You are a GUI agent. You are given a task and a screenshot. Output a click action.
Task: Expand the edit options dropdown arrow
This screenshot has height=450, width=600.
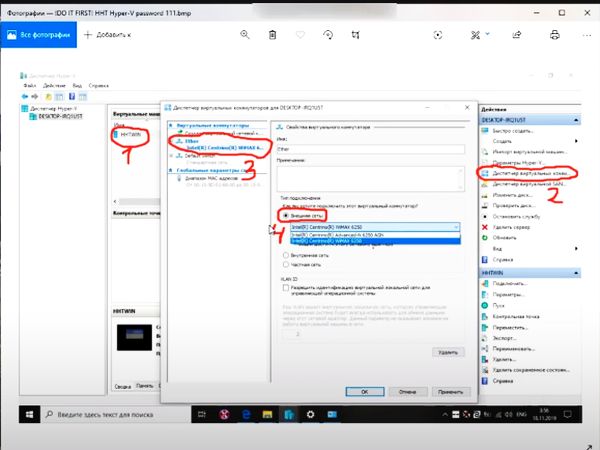click(488, 34)
